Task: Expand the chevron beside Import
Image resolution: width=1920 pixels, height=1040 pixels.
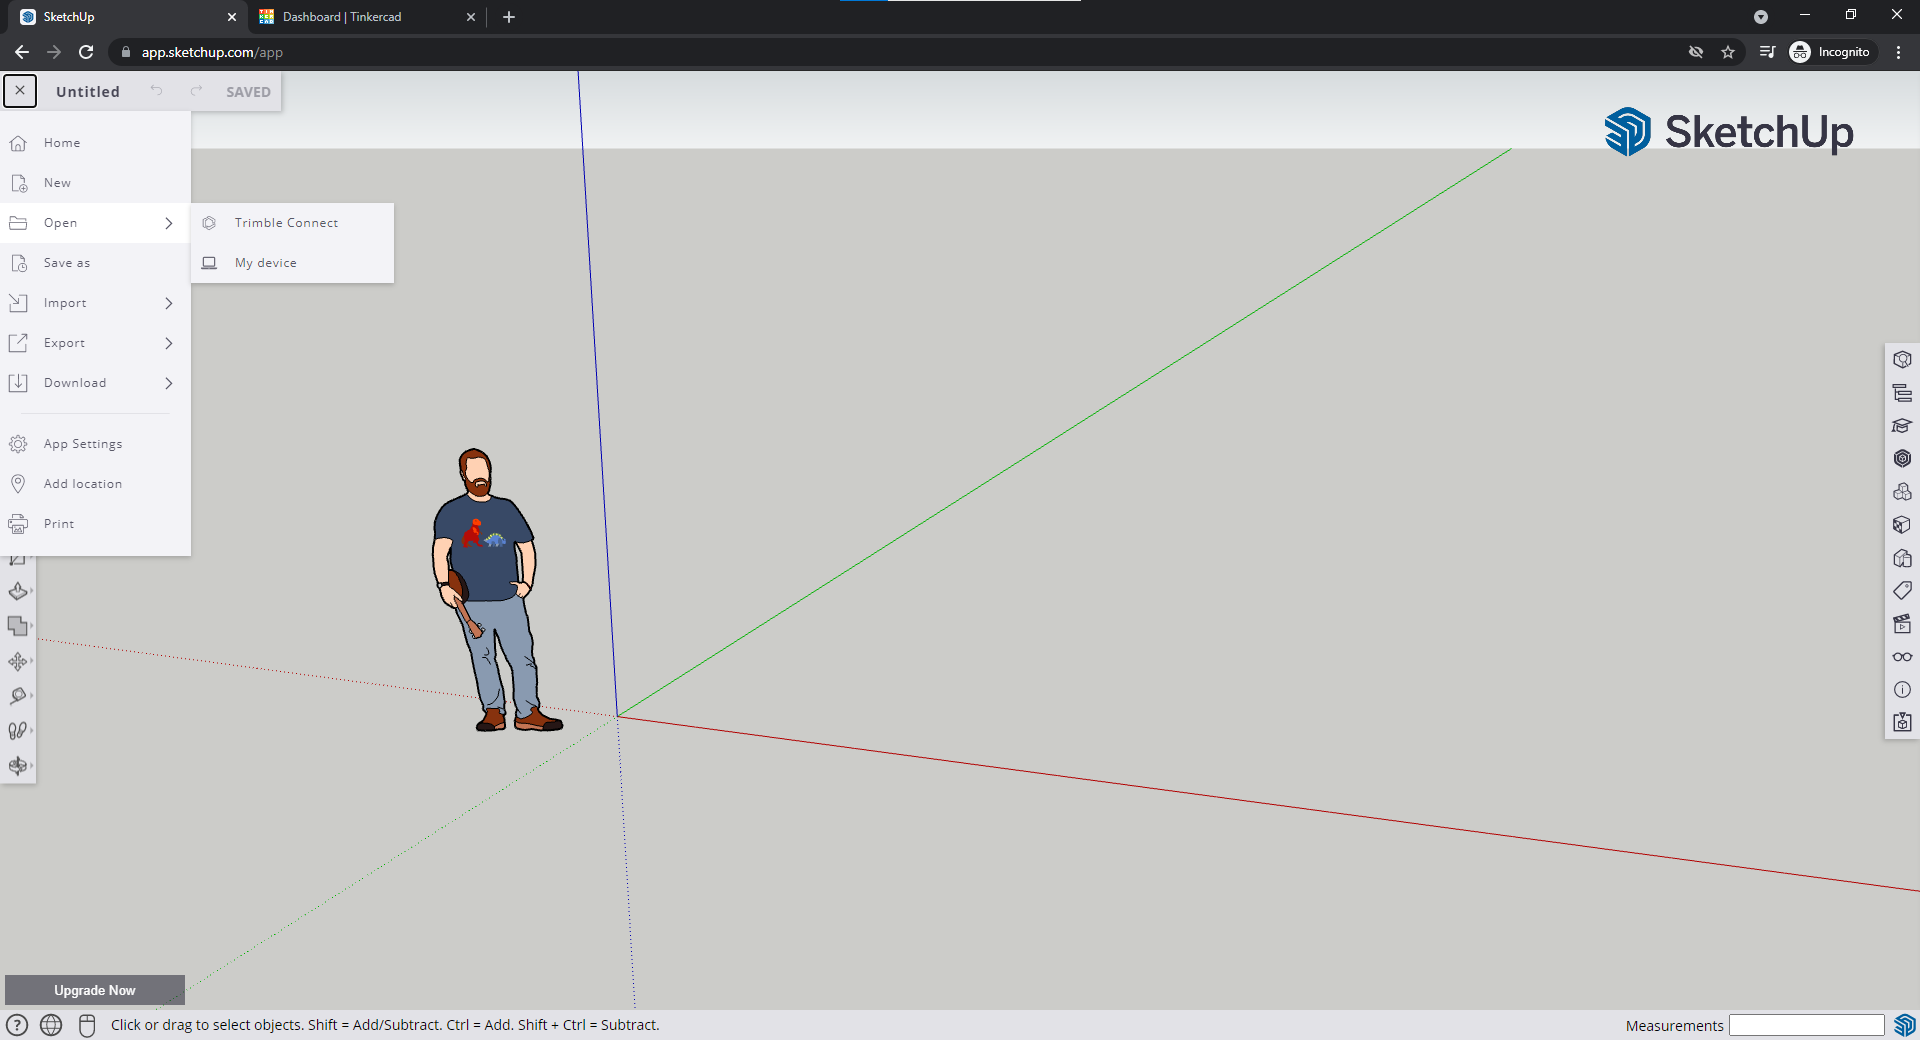Action: (169, 303)
